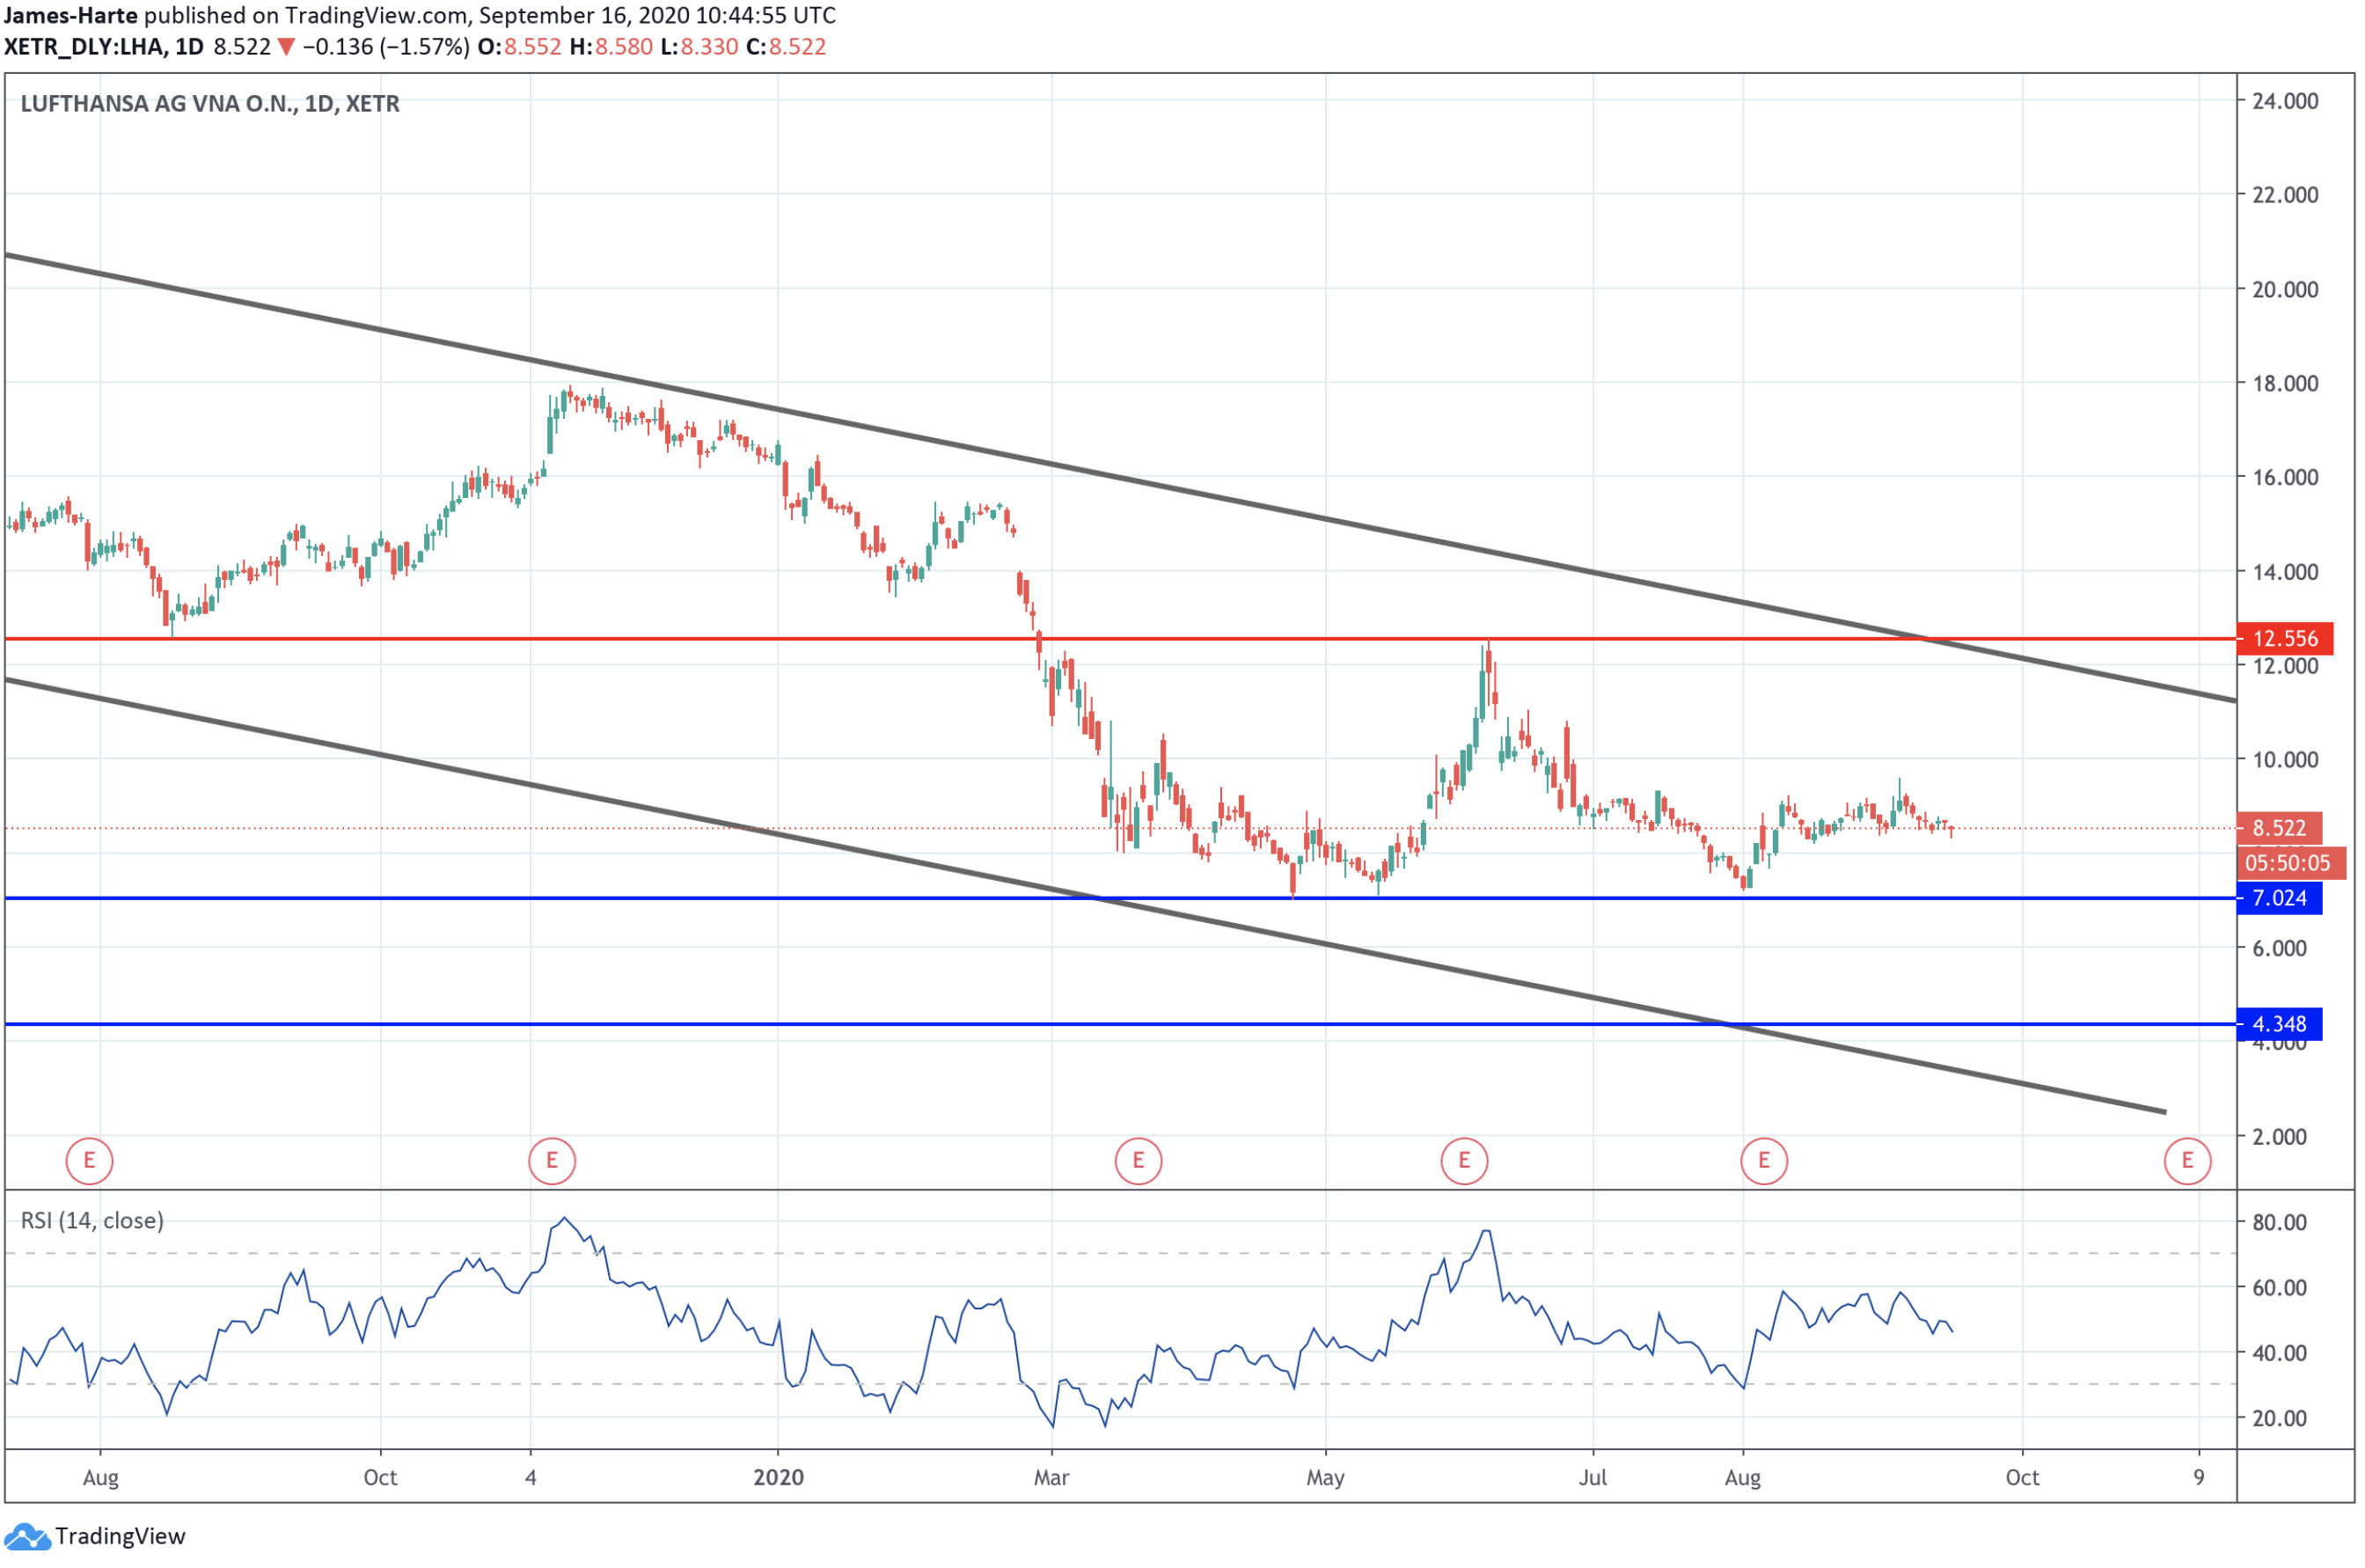Click the RSI (14, close) indicator title
The image size is (2365, 1568).
point(92,1221)
